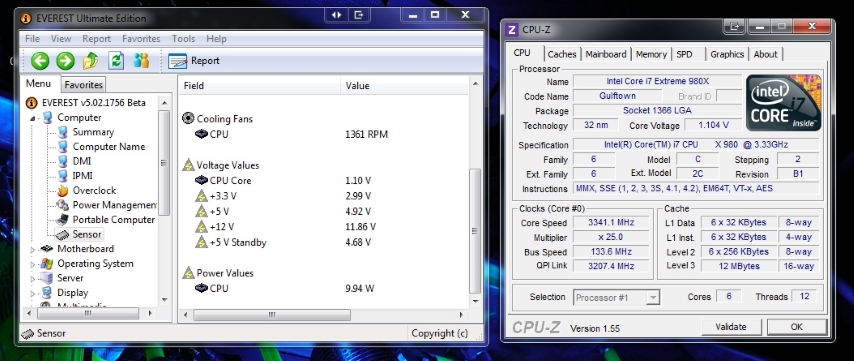Open the Report wizard button
This screenshot has width=854, height=361.
point(194,61)
